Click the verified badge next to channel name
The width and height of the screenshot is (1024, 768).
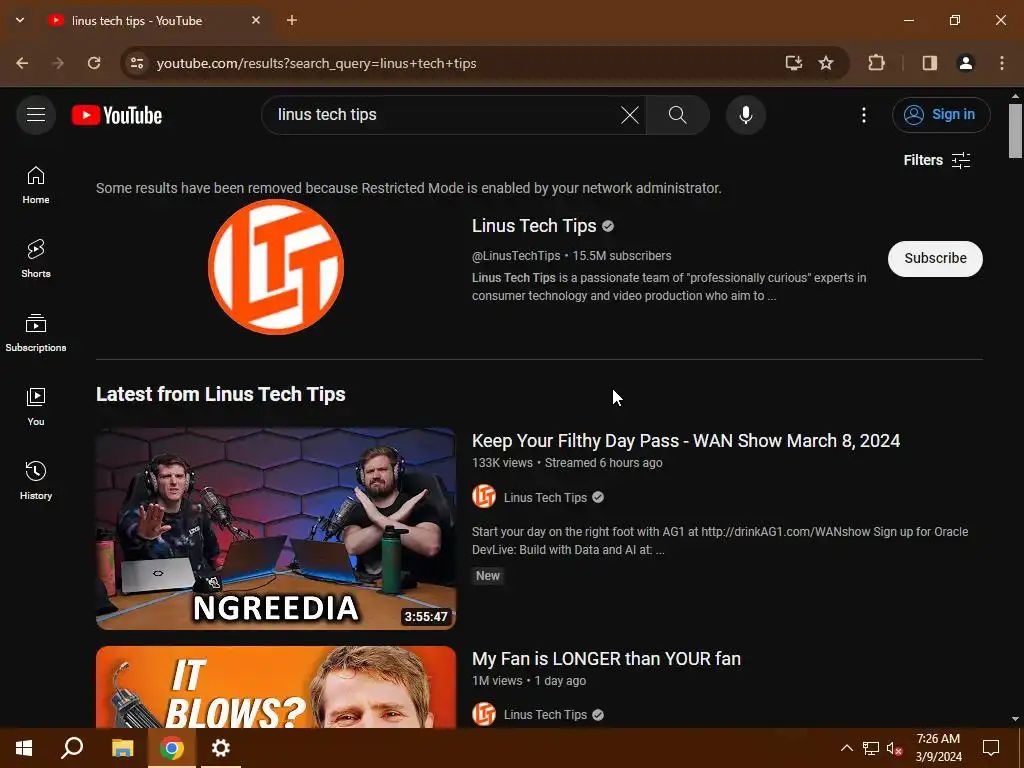pos(608,226)
